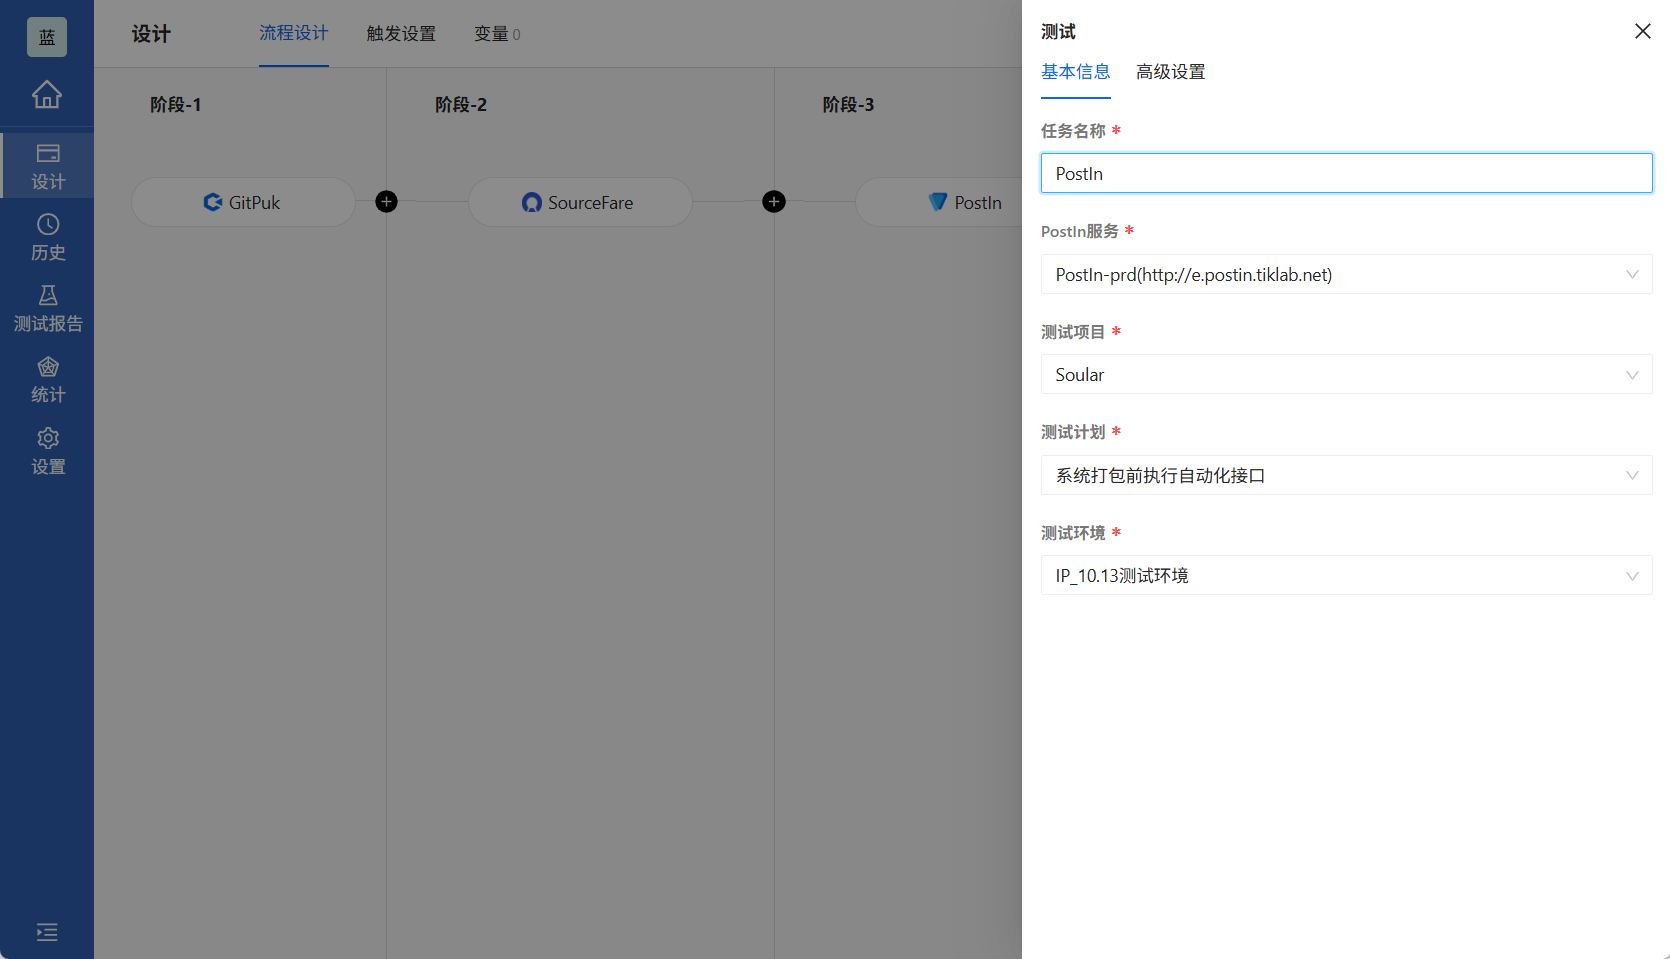The height and width of the screenshot is (959, 1670).
Task: Click the 阶段-3 stage header
Action: click(848, 105)
